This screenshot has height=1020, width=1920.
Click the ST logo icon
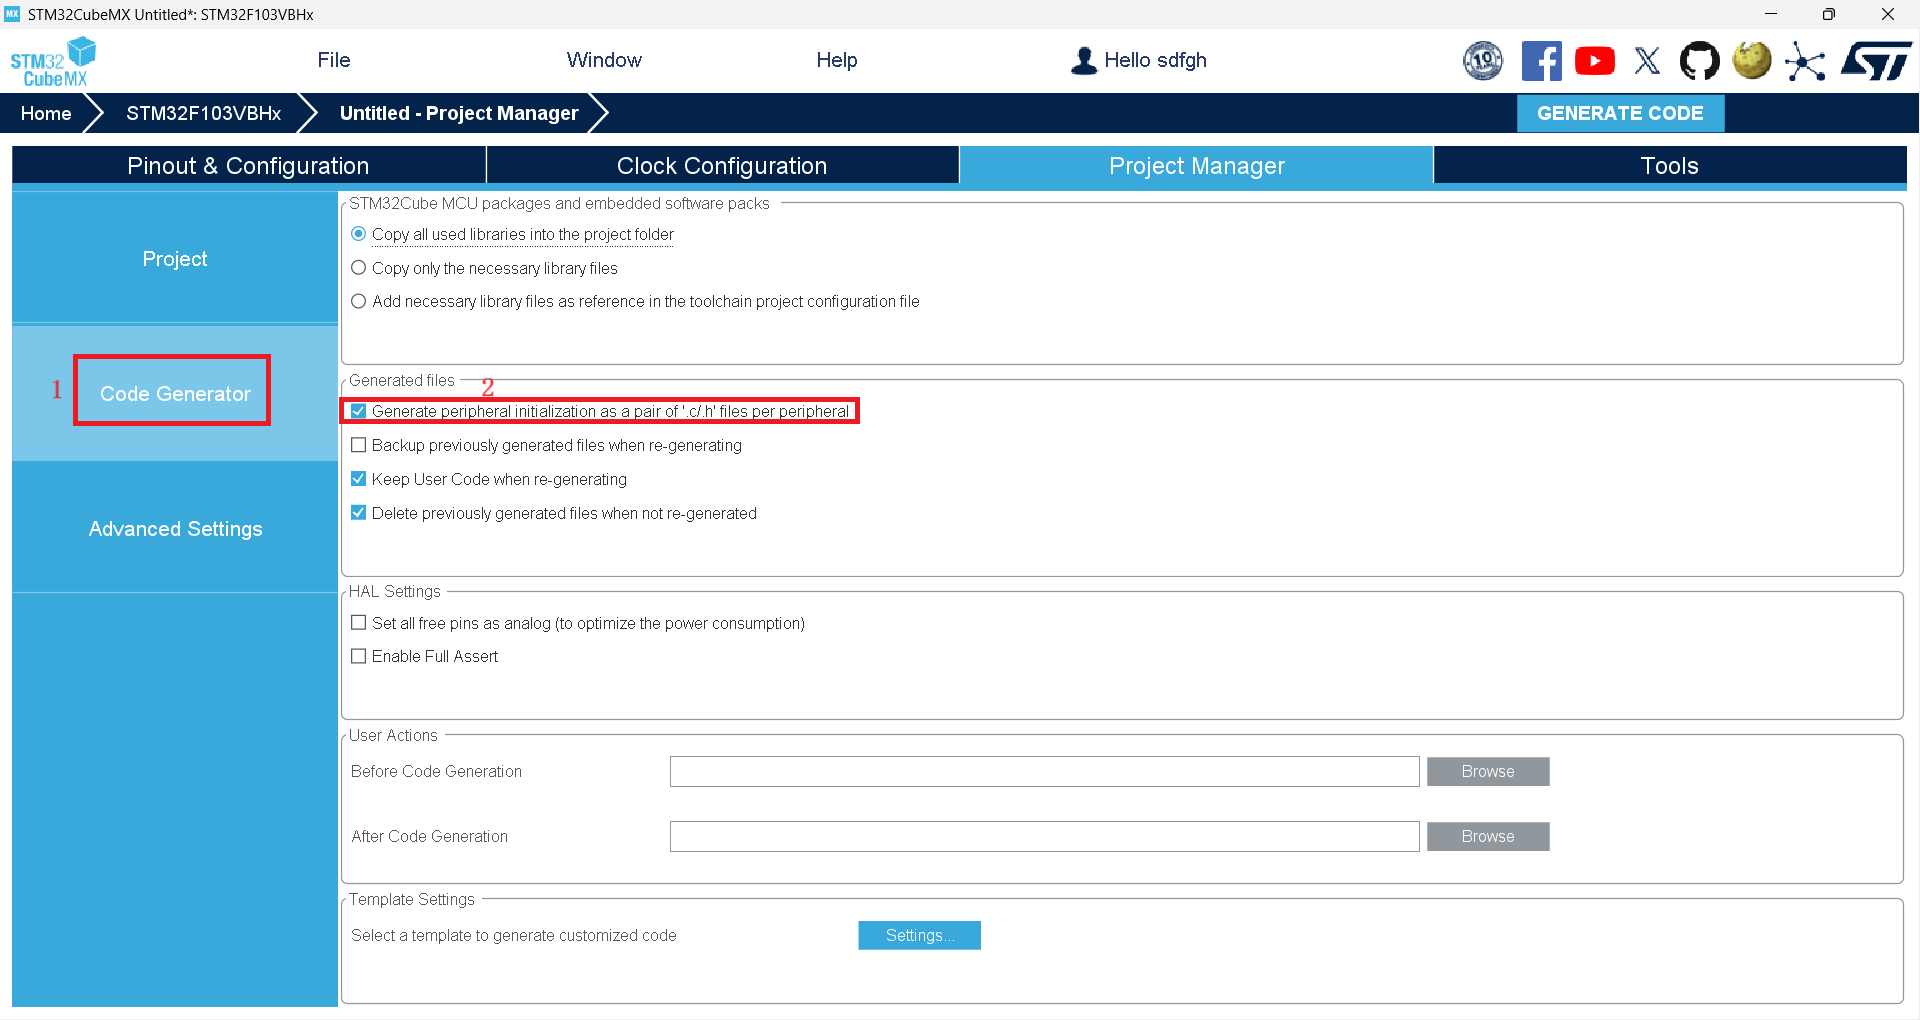coord(1877,61)
